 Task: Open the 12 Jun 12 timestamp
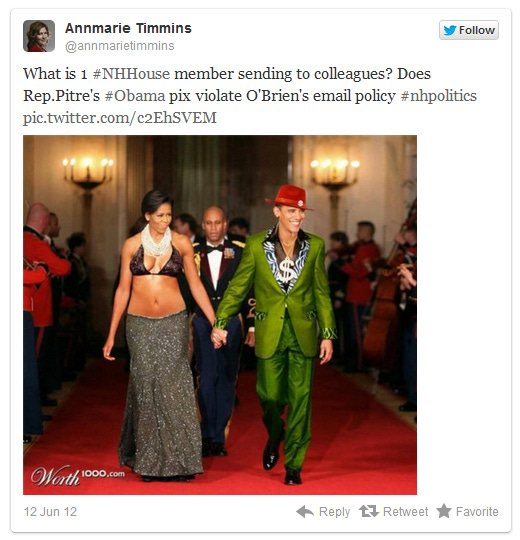point(50,512)
